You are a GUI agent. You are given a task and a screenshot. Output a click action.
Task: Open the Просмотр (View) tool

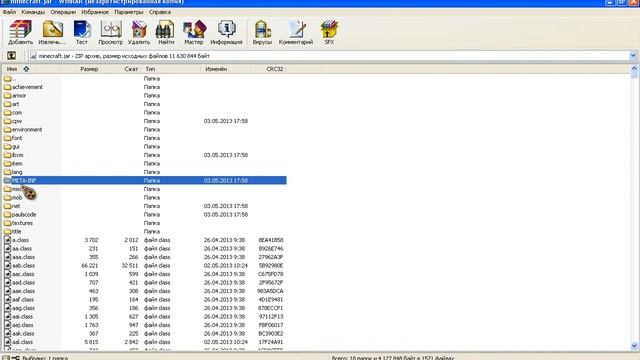(110, 32)
